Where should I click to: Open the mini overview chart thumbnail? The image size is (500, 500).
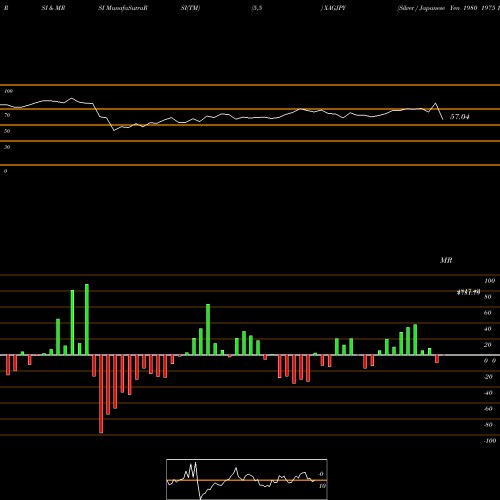pos(247,479)
